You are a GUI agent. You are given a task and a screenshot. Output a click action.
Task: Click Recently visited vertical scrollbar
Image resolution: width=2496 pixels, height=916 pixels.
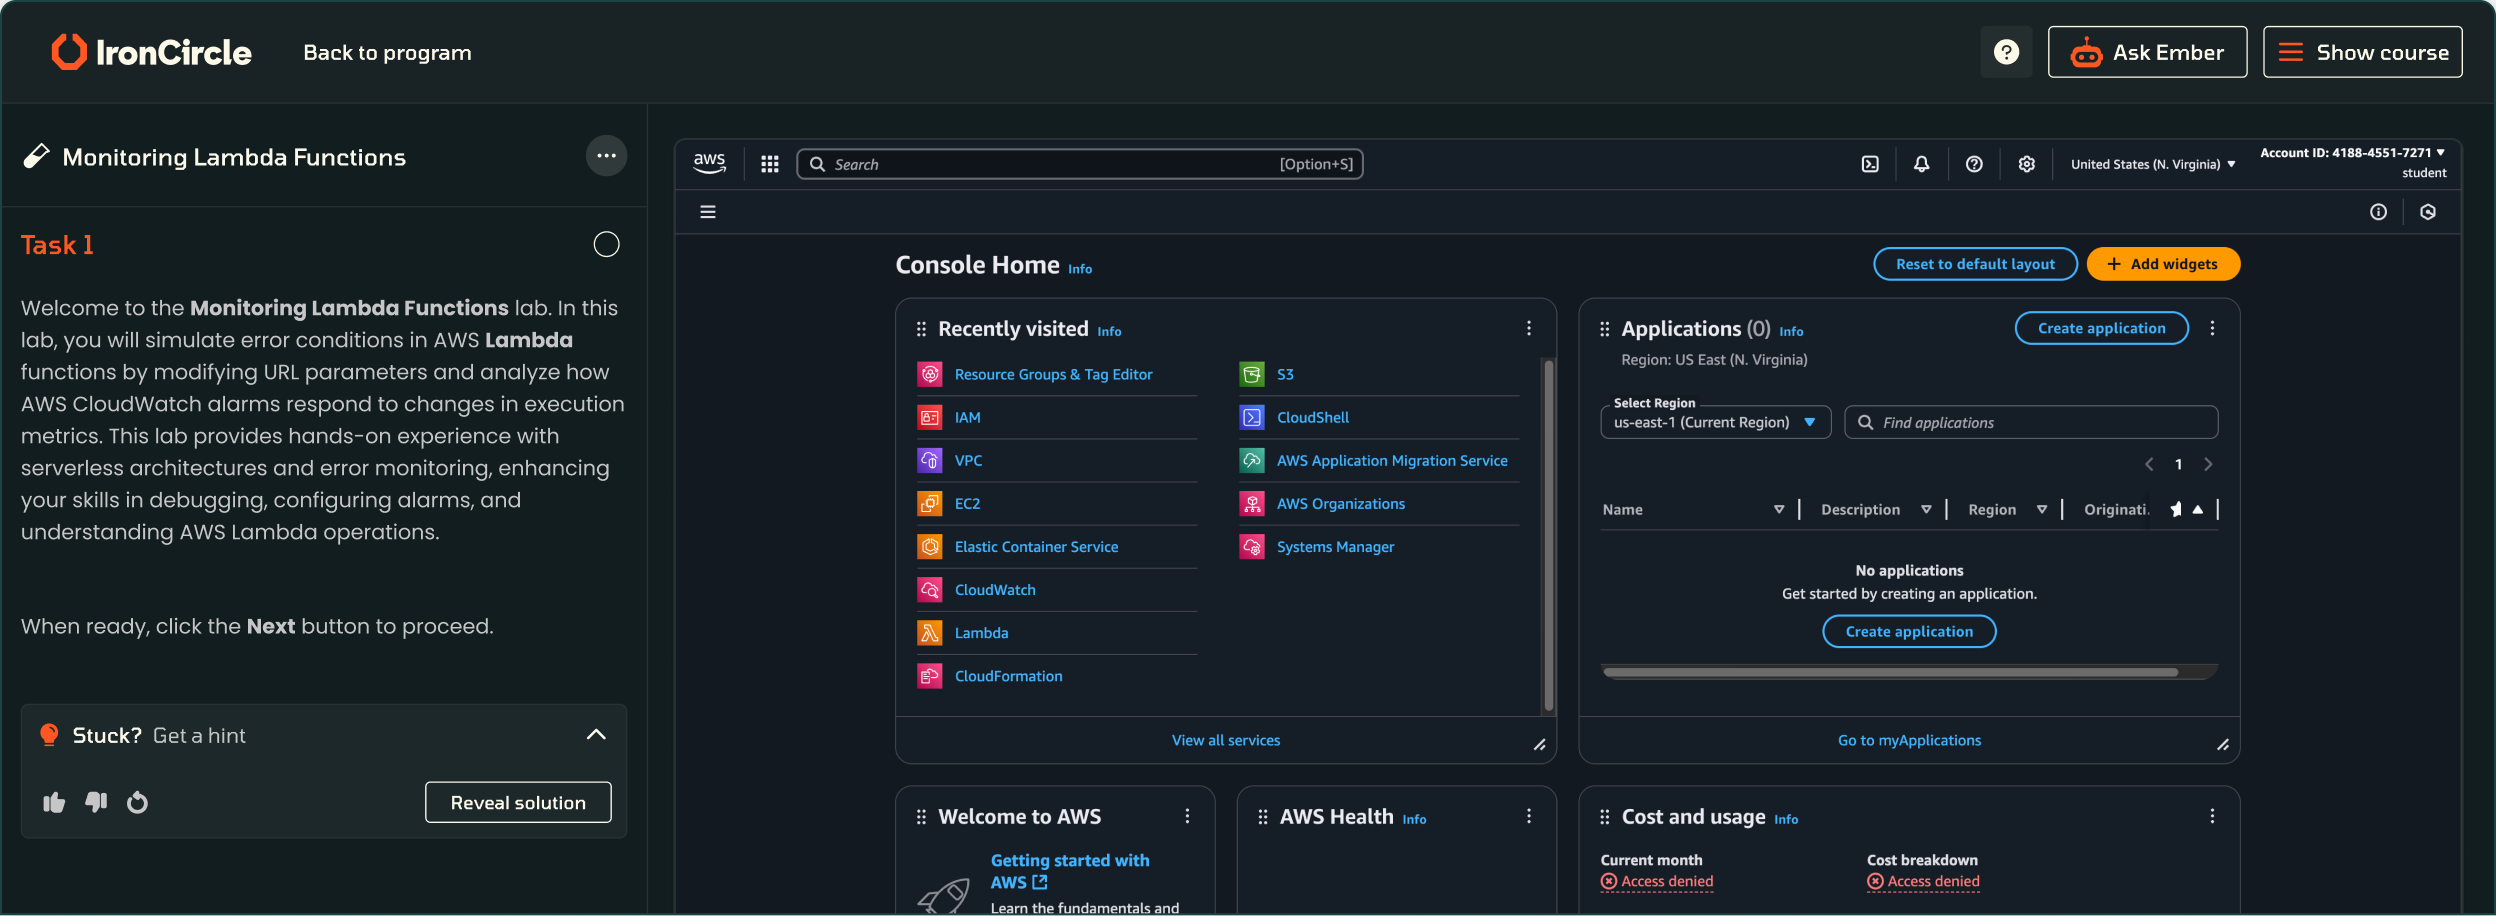tap(1549, 535)
